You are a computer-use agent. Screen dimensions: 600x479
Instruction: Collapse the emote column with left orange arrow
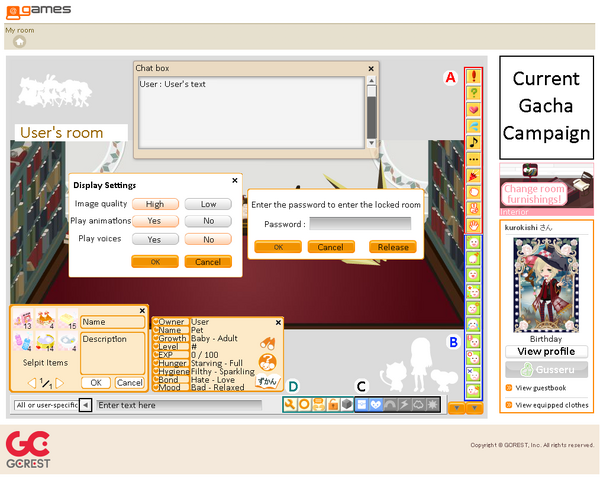(457, 408)
